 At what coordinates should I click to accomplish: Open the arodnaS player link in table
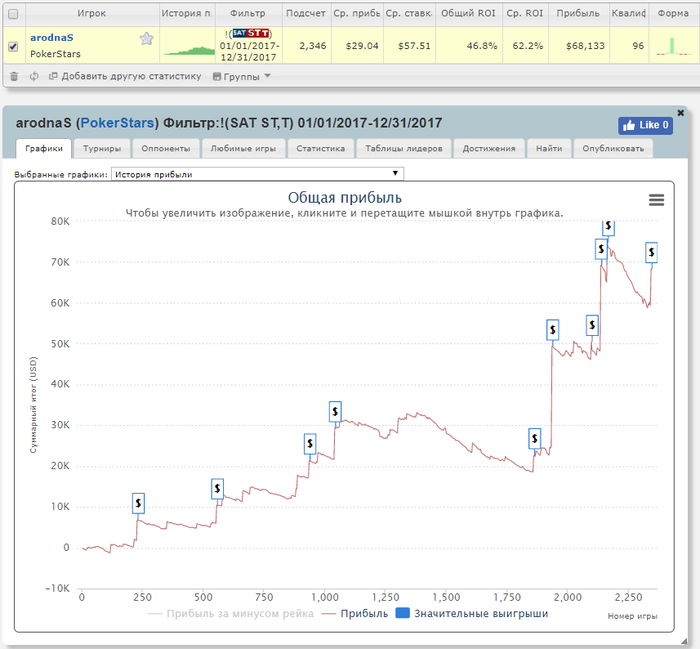click(52, 38)
